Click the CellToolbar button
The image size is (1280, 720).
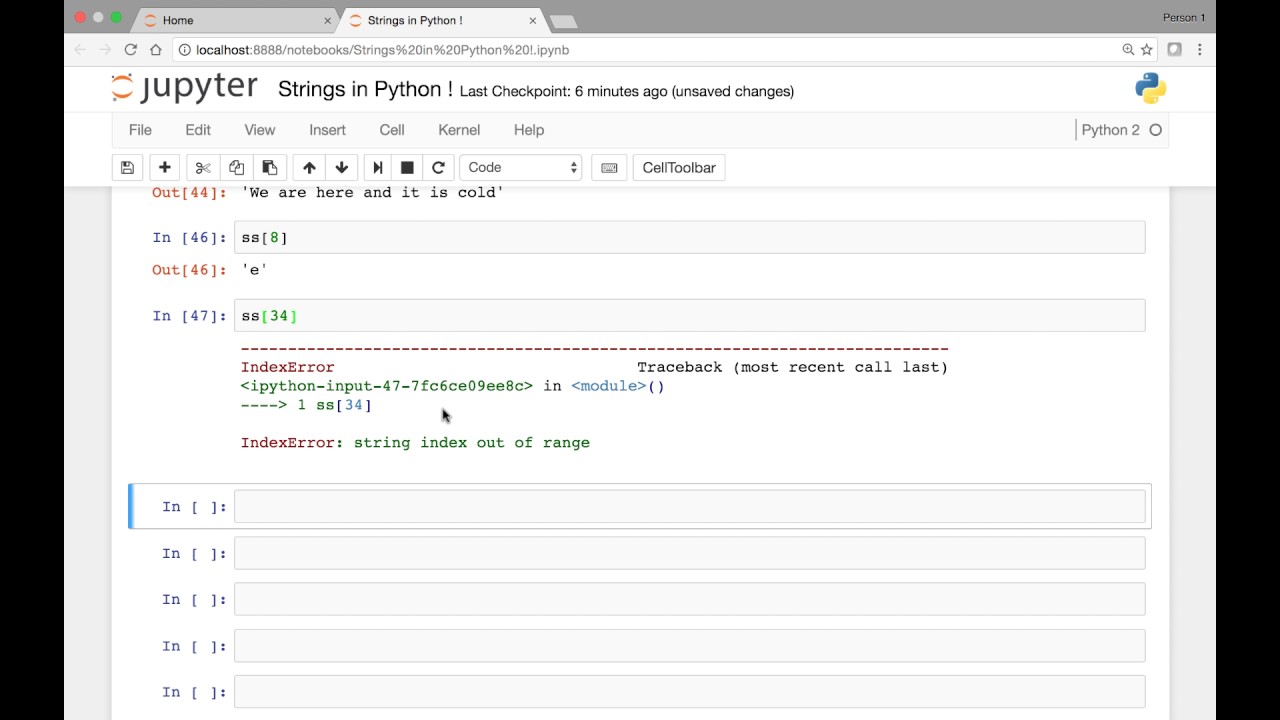click(679, 168)
